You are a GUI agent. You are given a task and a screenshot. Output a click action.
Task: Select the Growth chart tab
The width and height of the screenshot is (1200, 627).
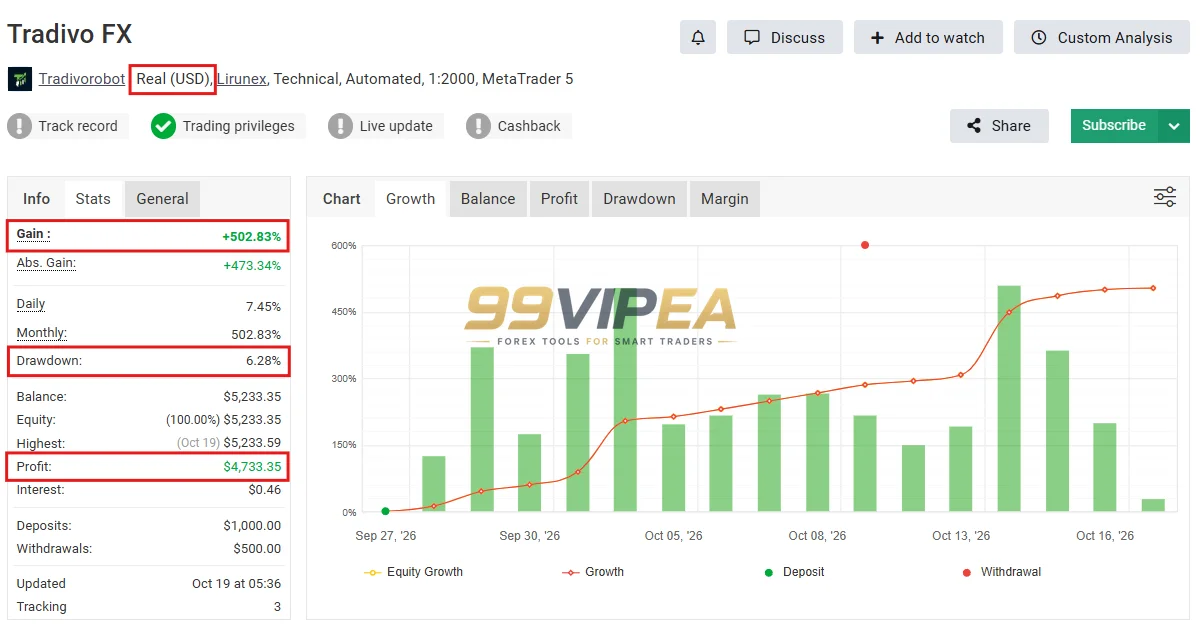[x=410, y=199]
